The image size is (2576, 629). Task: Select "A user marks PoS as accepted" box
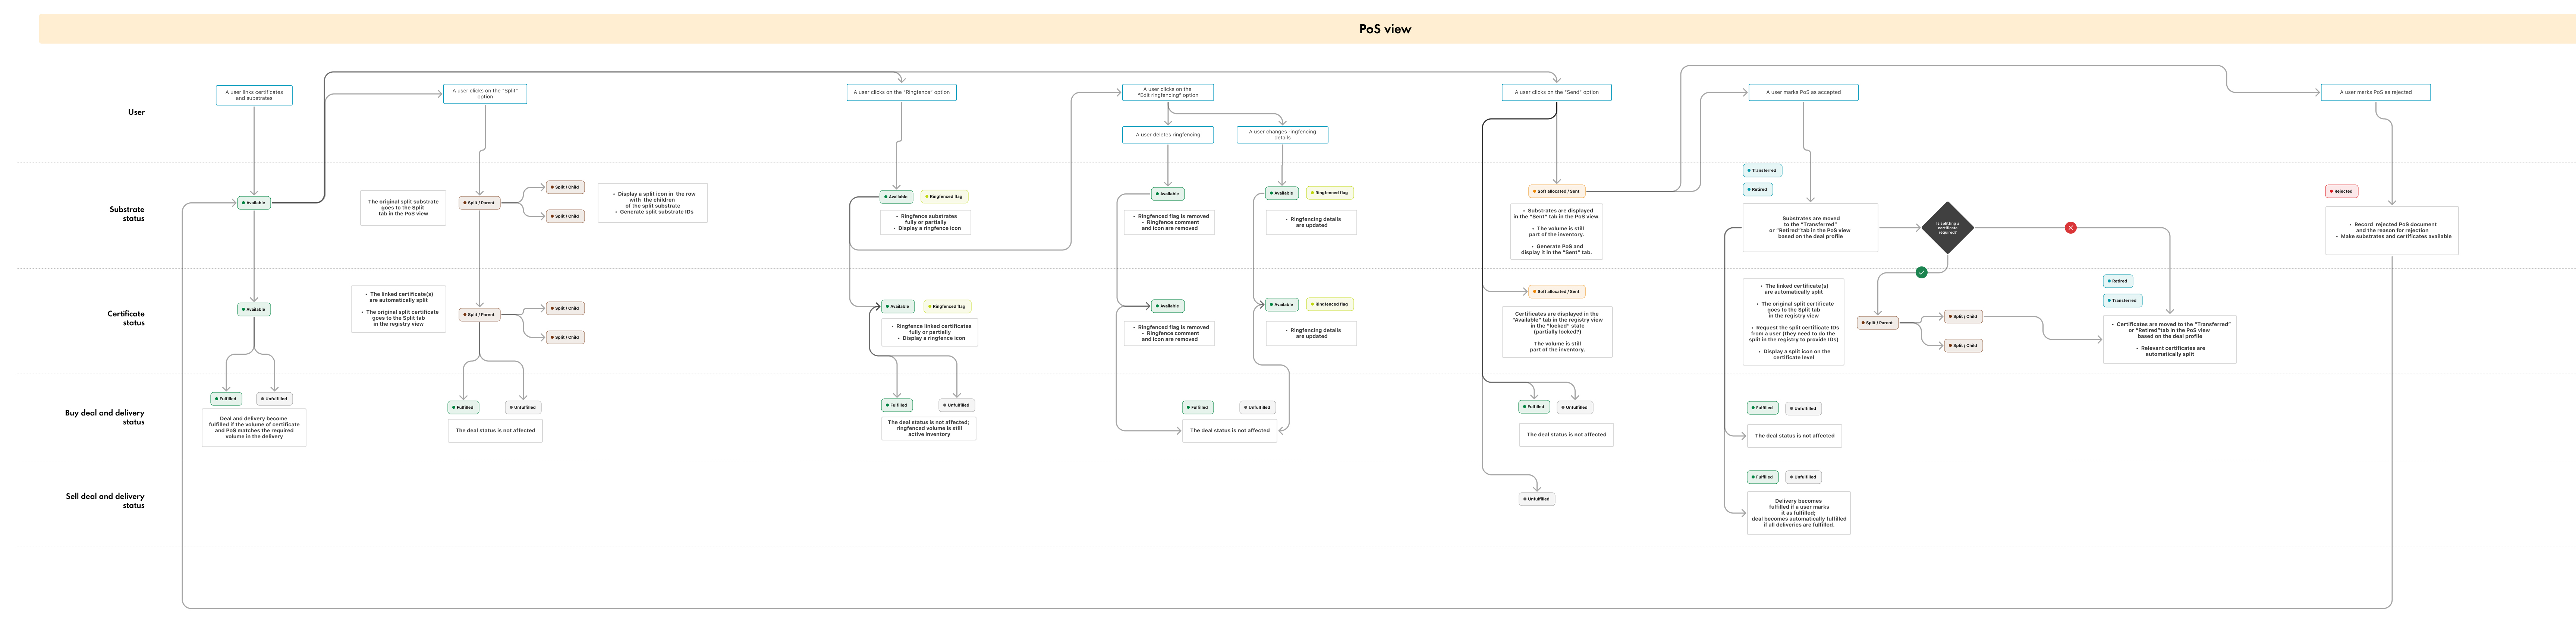point(1803,92)
